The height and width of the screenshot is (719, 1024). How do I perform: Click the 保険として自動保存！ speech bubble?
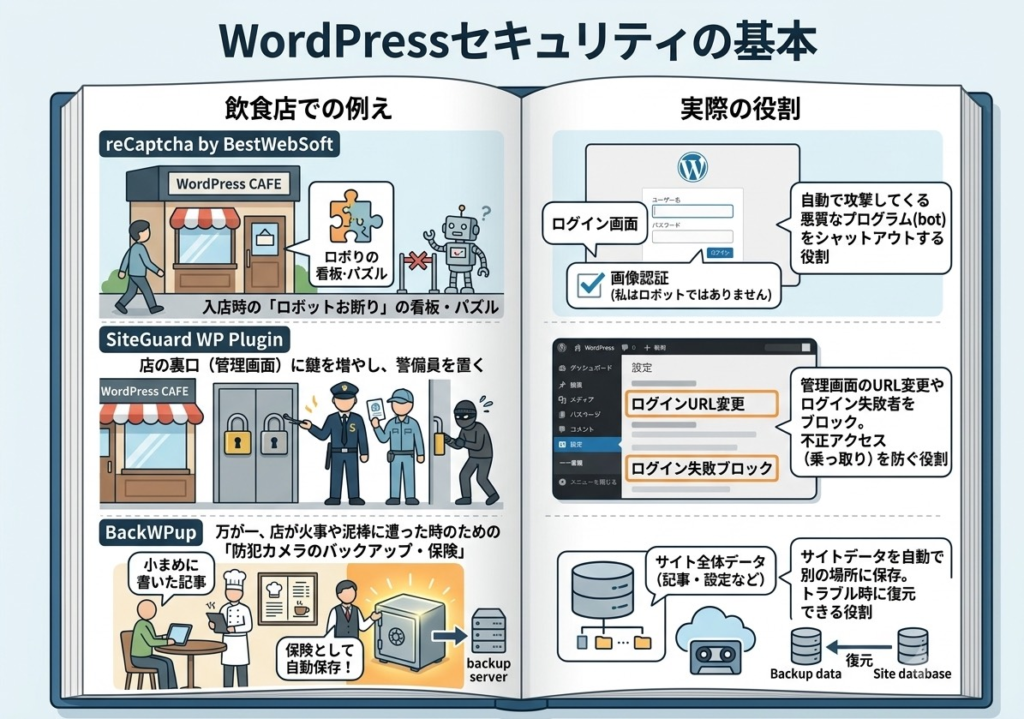coord(319,658)
